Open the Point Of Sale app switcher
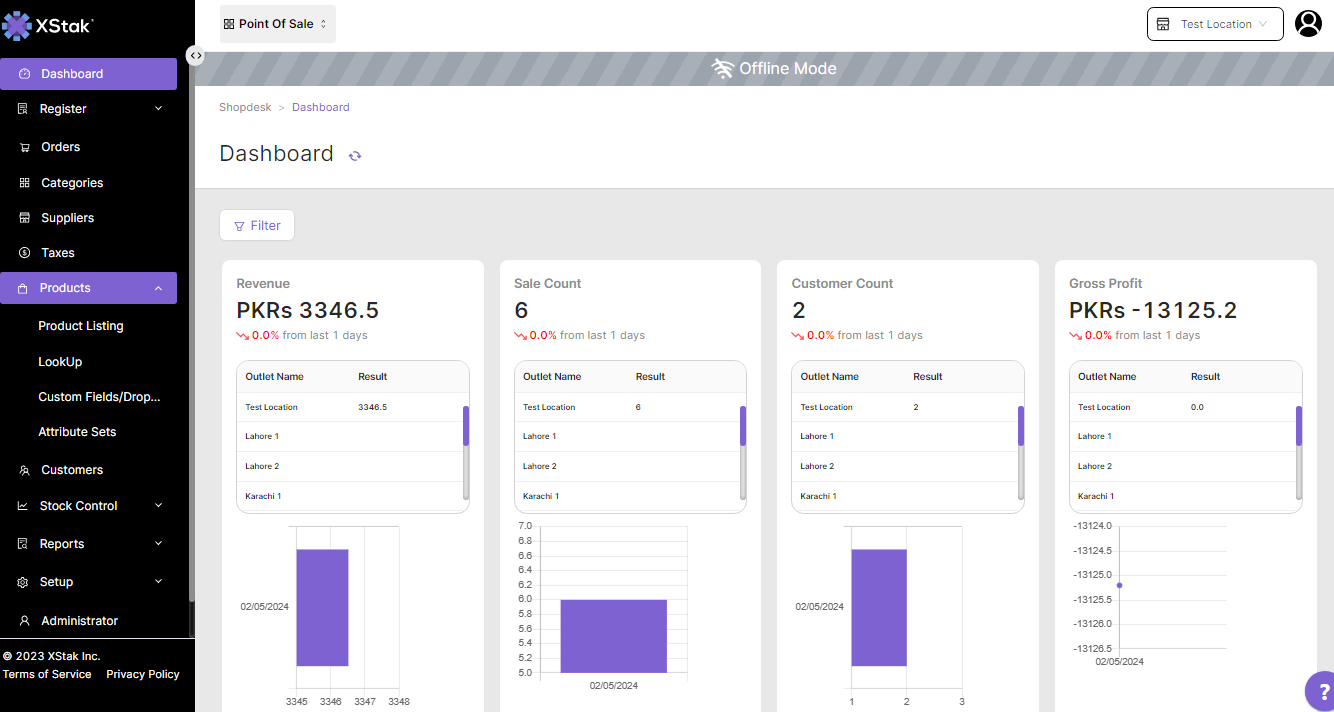Screen dimensions: 1334x712 (x=277, y=24)
